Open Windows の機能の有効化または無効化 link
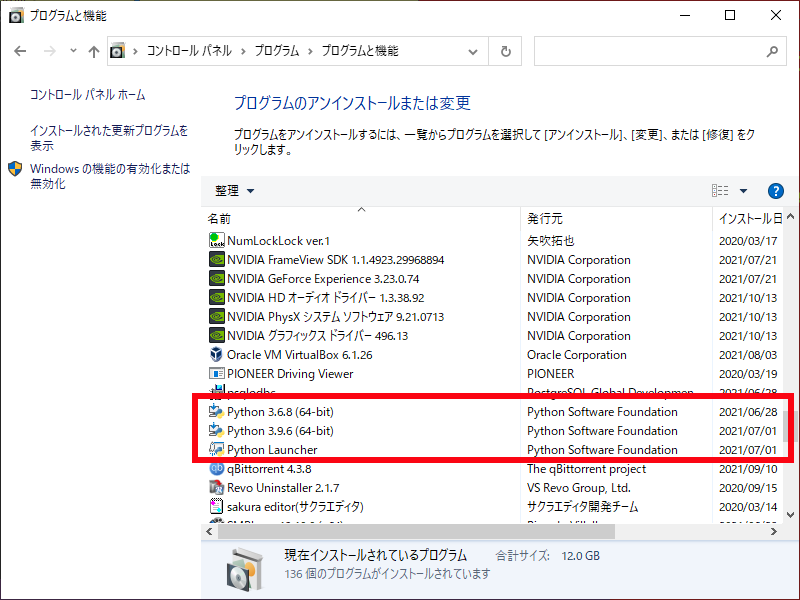This screenshot has width=800, height=600. tap(110, 176)
